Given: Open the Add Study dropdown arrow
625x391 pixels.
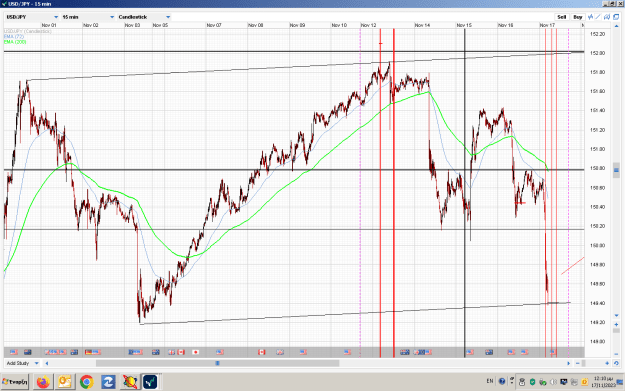Looking at the screenshot, I should 37,363.
